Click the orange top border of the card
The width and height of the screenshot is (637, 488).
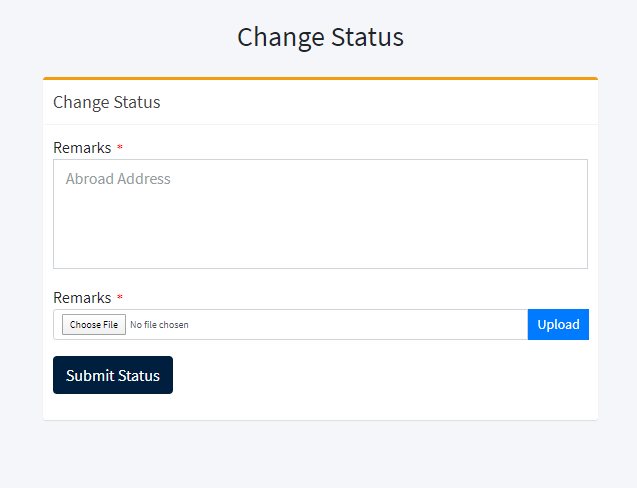coord(321,78)
